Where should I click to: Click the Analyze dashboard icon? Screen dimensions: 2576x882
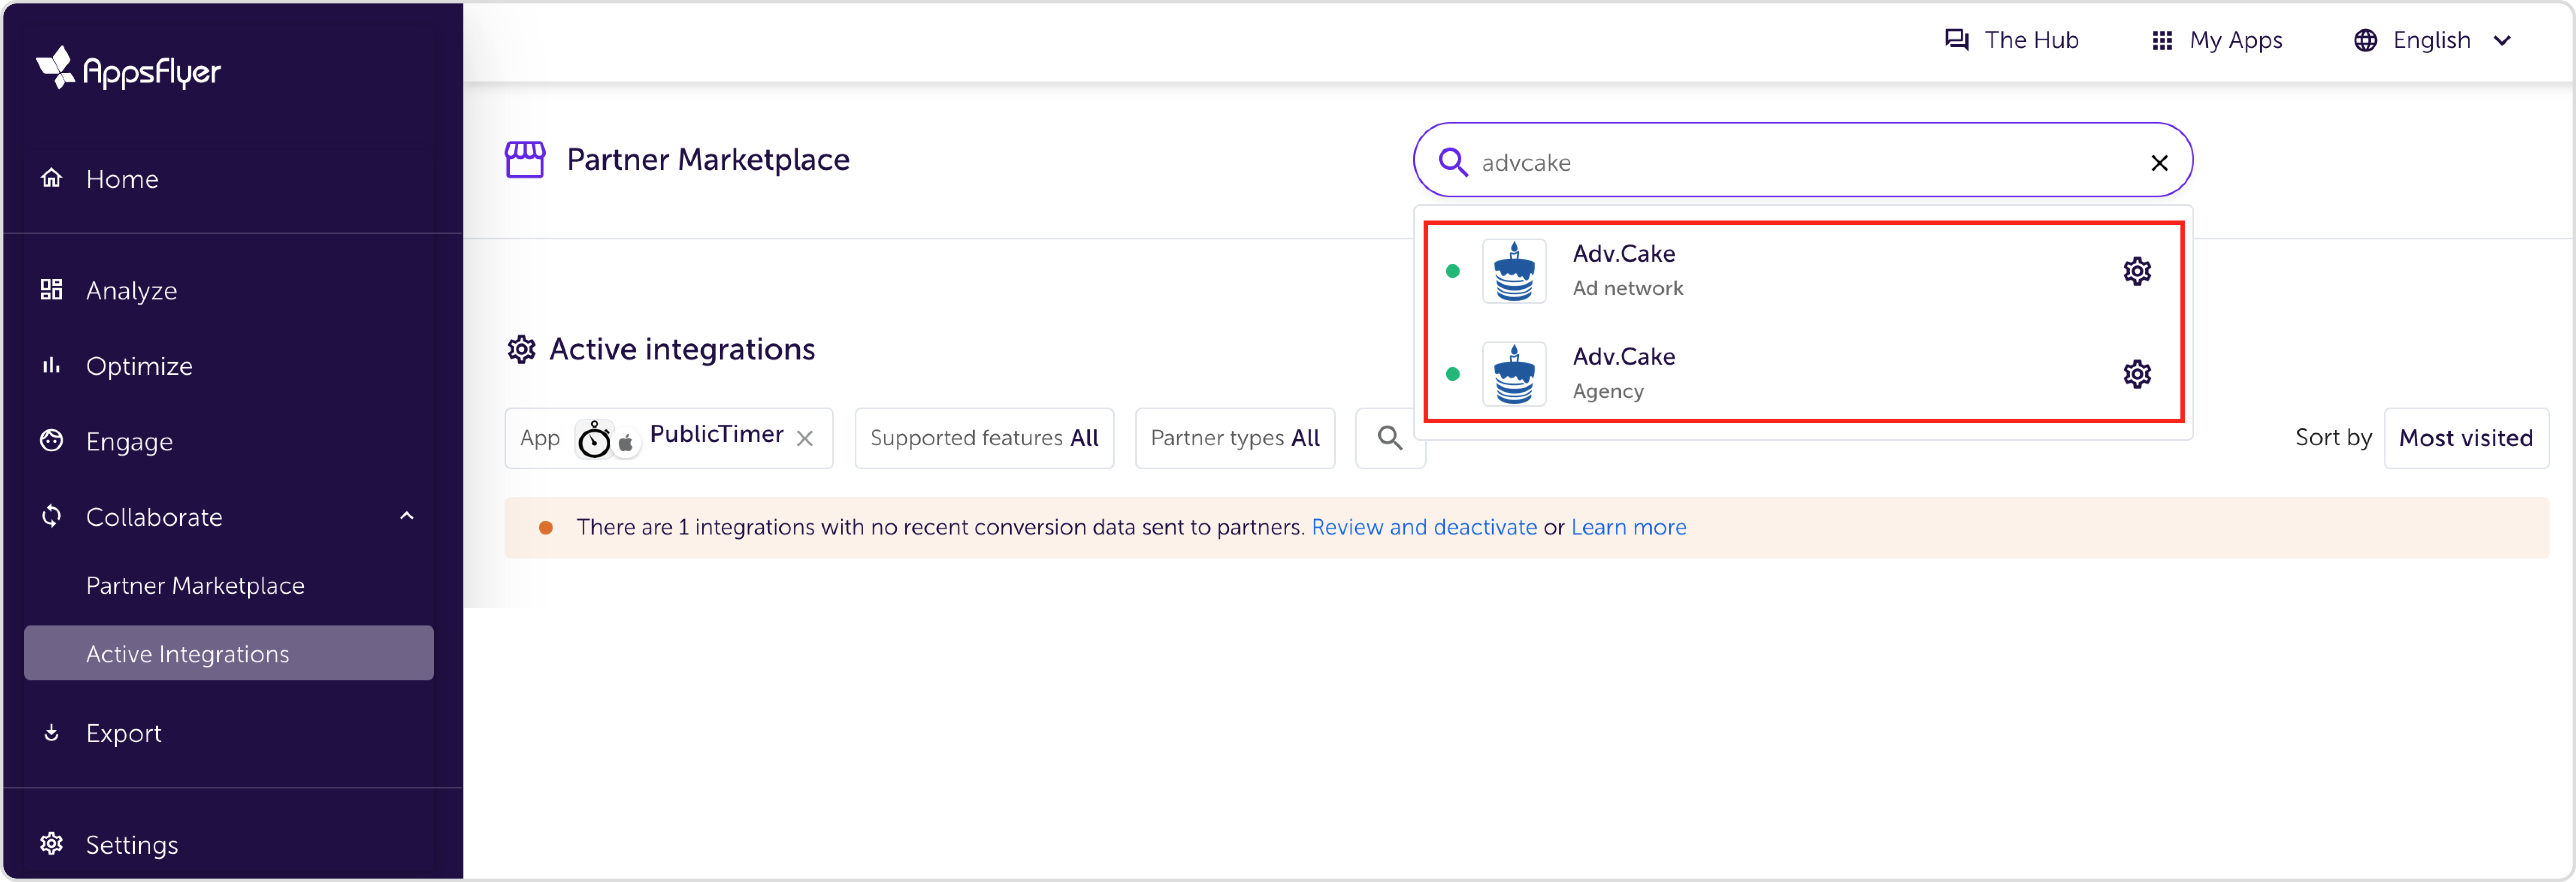51,289
